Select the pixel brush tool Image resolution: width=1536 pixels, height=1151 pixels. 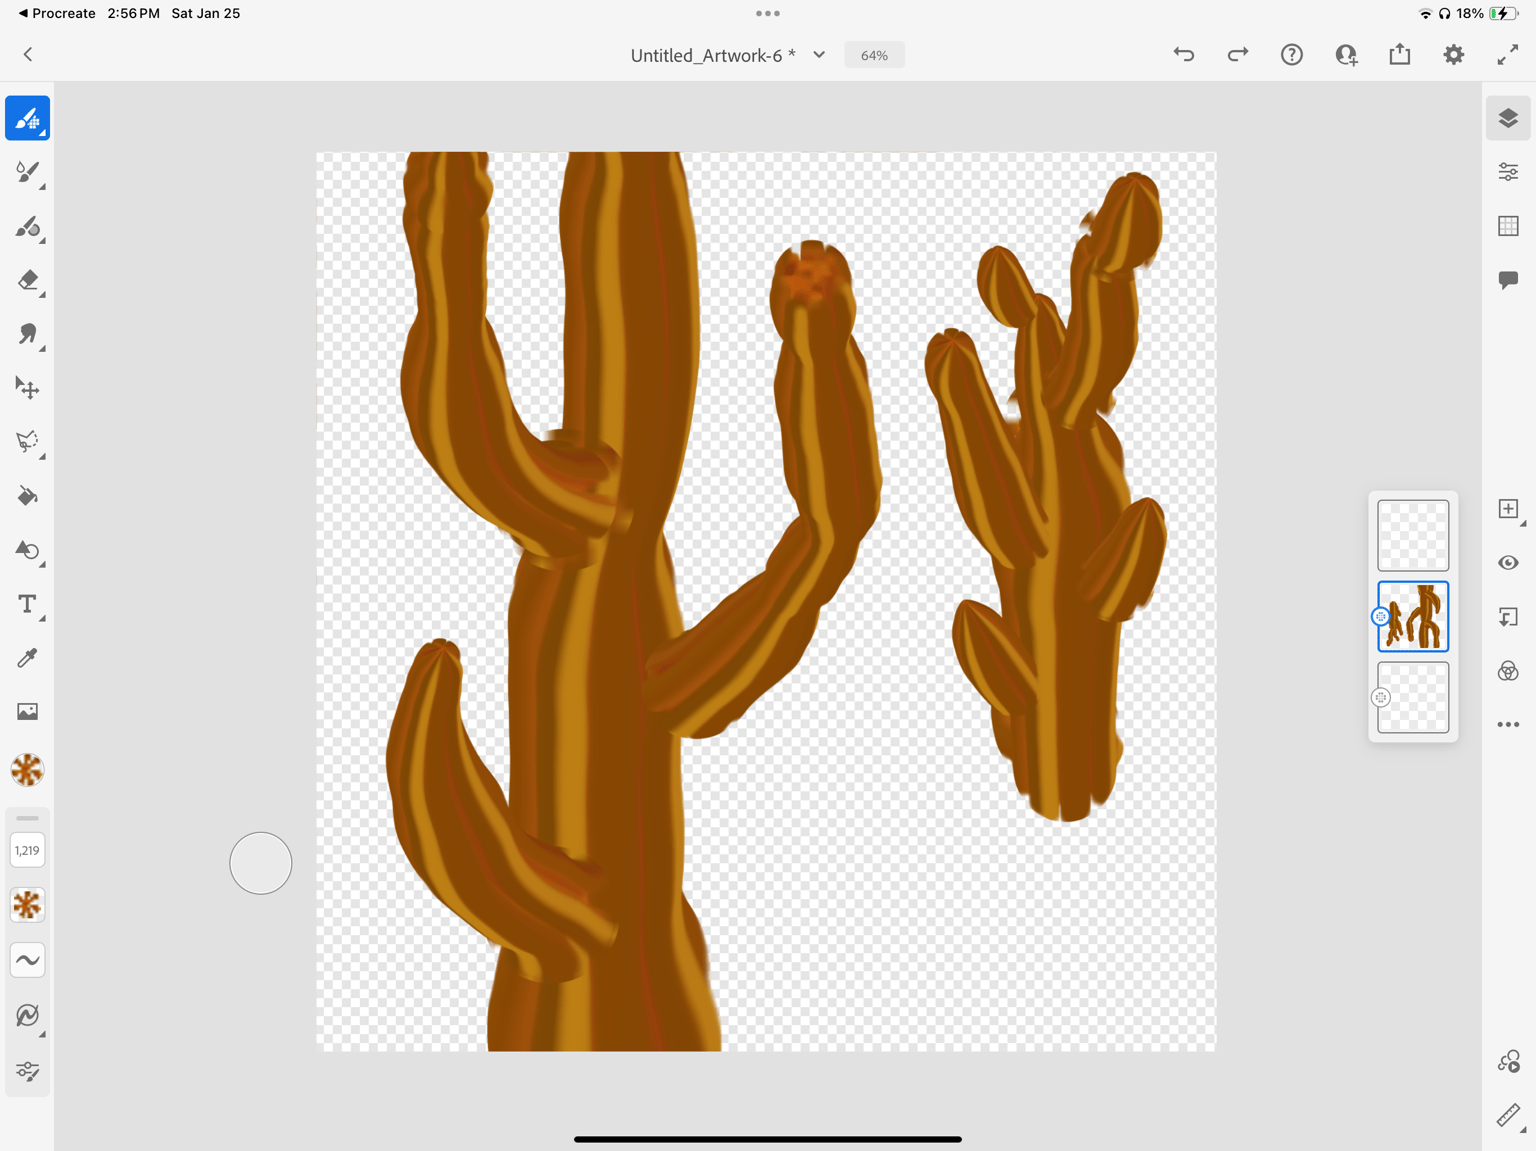coord(27,118)
